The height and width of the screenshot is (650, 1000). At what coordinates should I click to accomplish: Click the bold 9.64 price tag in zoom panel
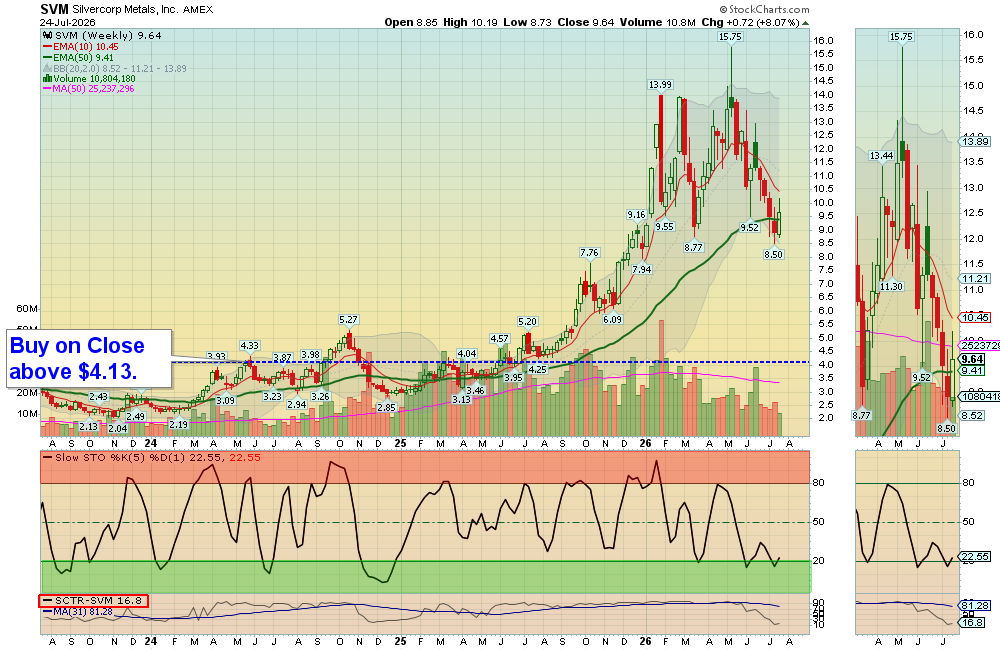973,359
